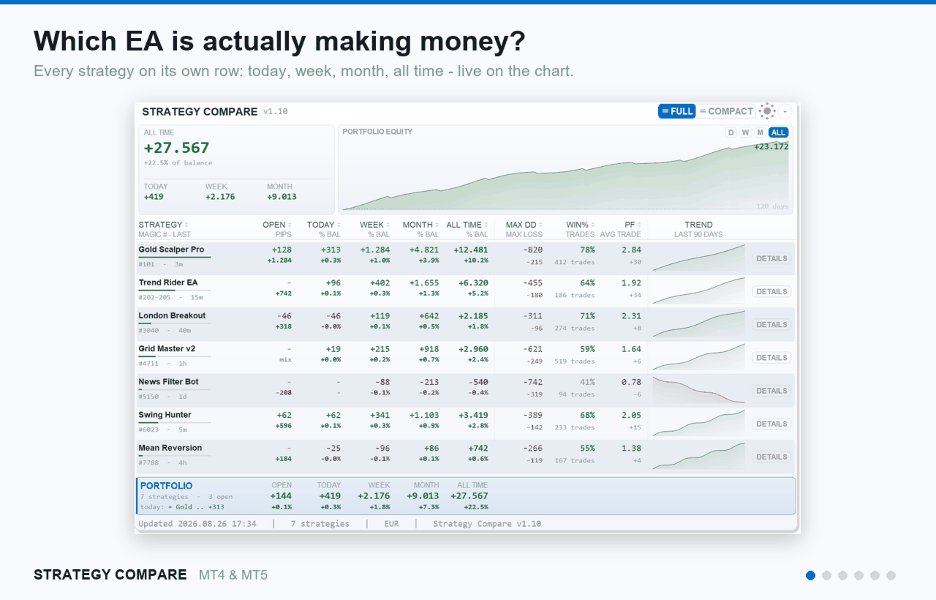Screen dimensions: 936x600
Task: Go to the second slide dot
Action: [x=826, y=576]
